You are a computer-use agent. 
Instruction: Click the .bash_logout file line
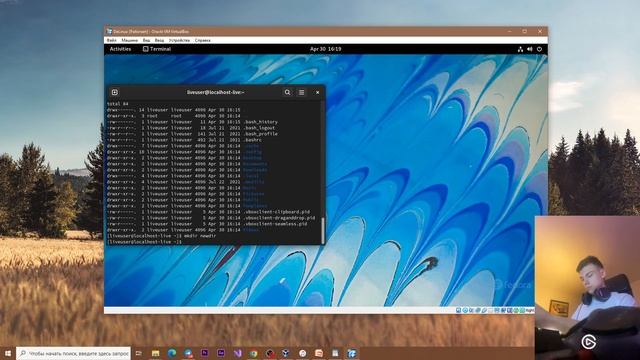191,128
